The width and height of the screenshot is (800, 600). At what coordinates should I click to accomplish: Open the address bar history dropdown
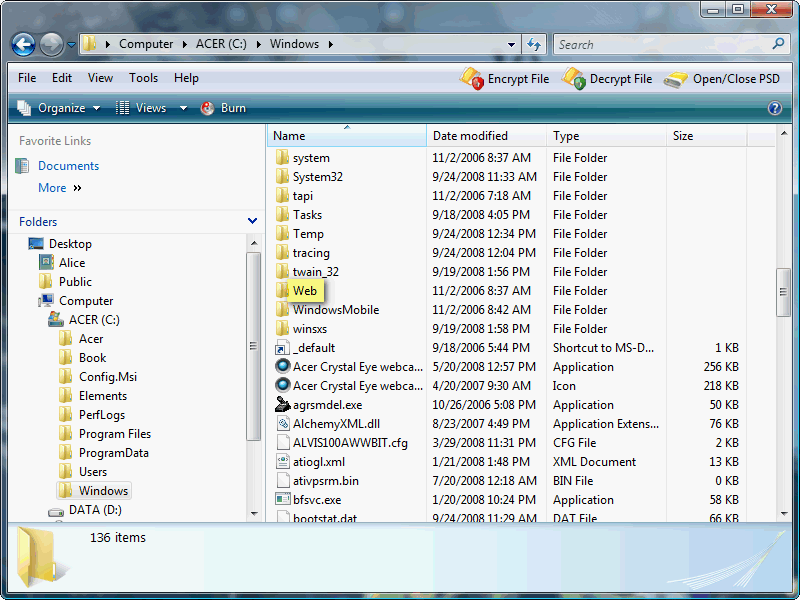pyautogui.click(x=511, y=44)
